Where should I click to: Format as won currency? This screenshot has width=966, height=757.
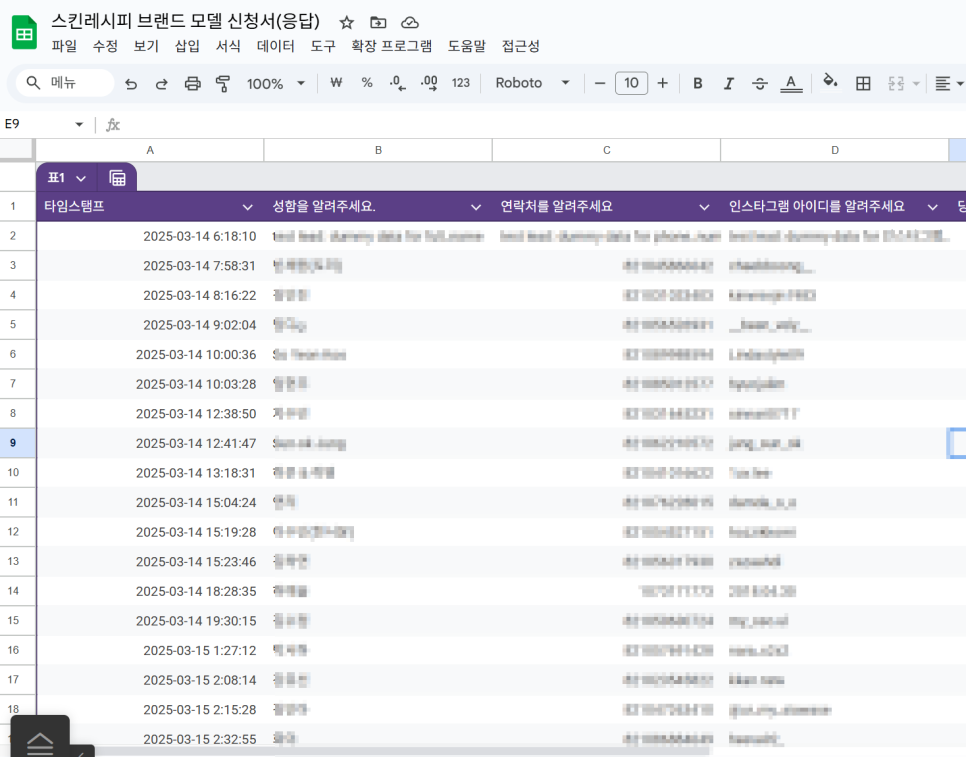tap(336, 83)
